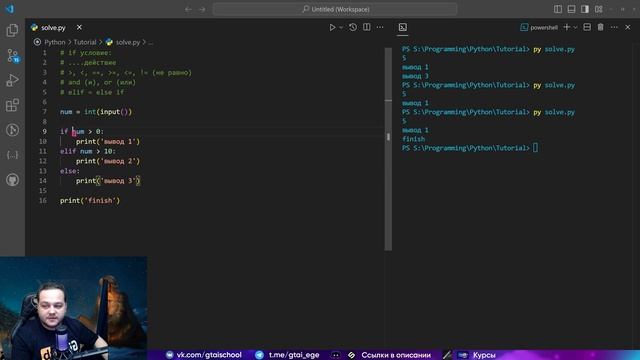This screenshot has width=640, height=360.
Task: Click 'finish' output in terminal
Action: click(x=413, y=139)
